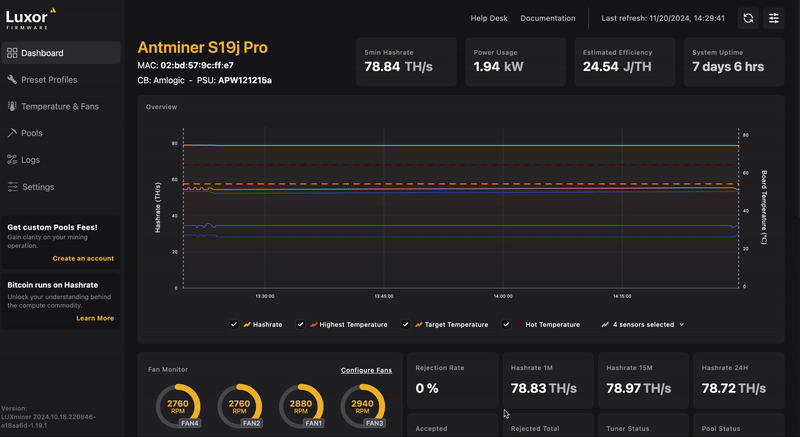Click the Estimated Efficiency 24.54 J/TH card
This screenshot has height=437, width=800.
coord(624,62)
